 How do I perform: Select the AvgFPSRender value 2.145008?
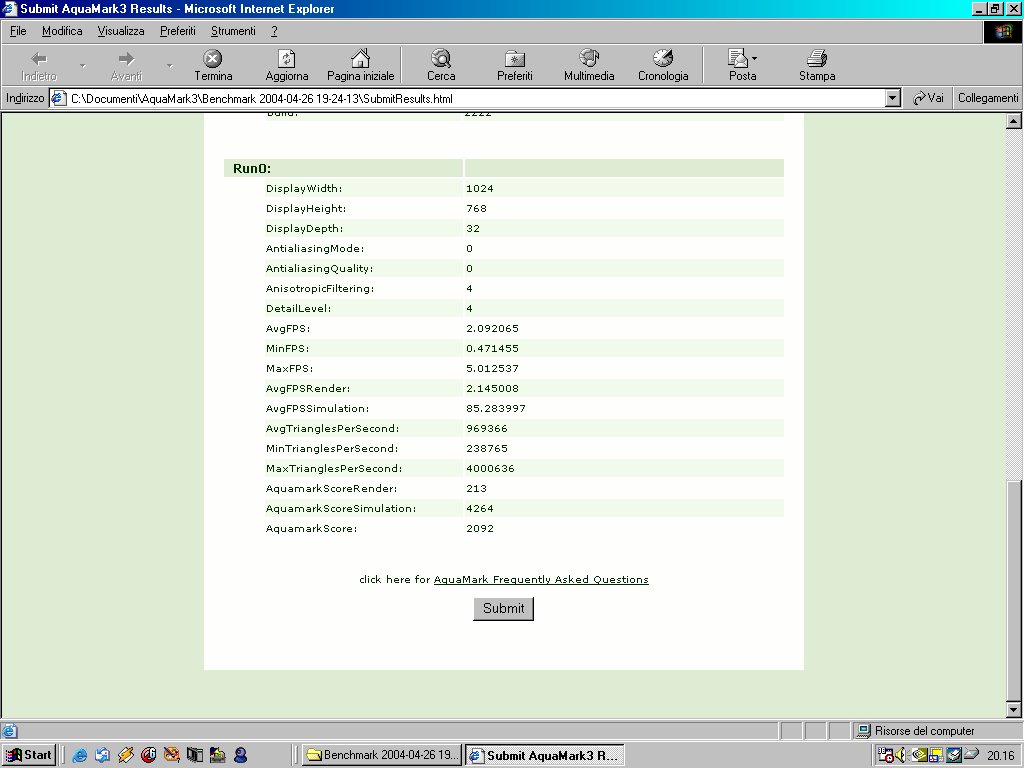pos(492,389)
